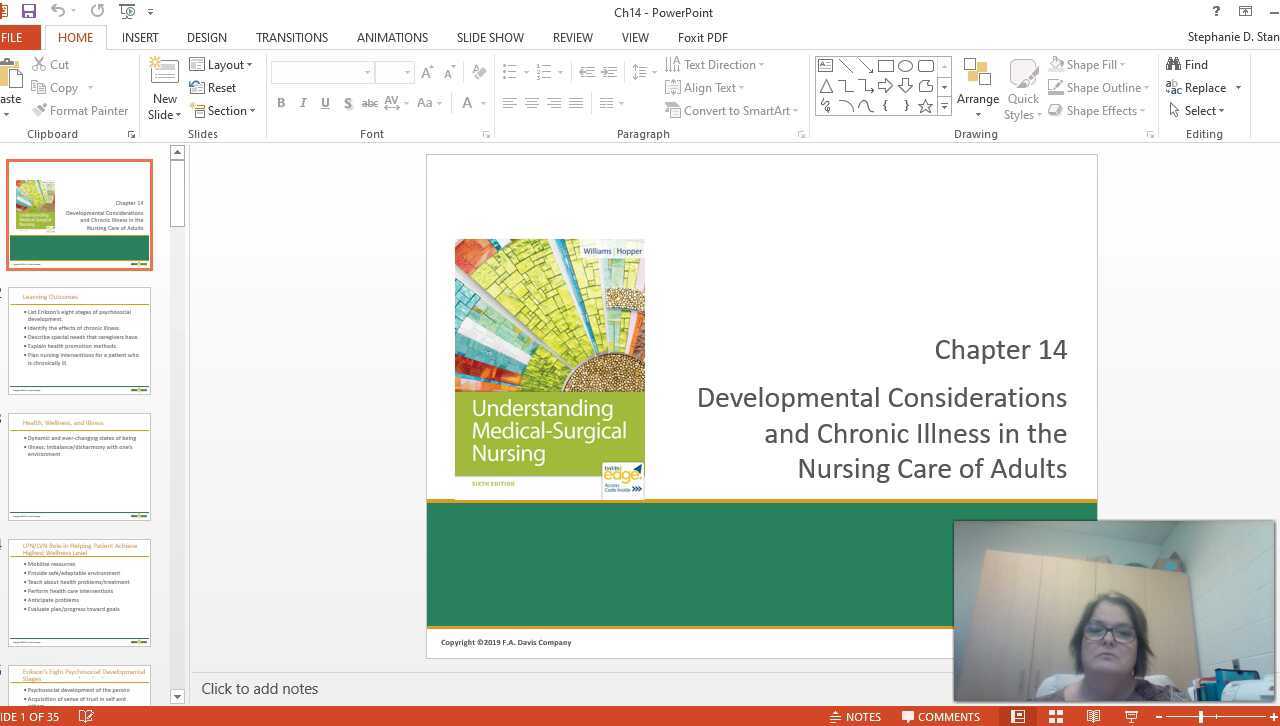The image size is (1280, 726).
Task: Click the Reset slide button
Action: [x=213, y=88]
